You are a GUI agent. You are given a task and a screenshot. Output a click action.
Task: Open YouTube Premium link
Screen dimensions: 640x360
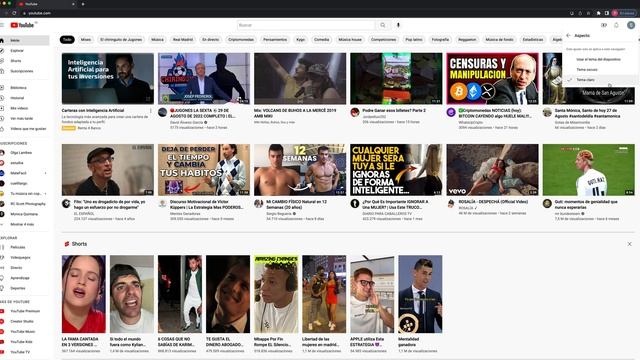(24, 311)
